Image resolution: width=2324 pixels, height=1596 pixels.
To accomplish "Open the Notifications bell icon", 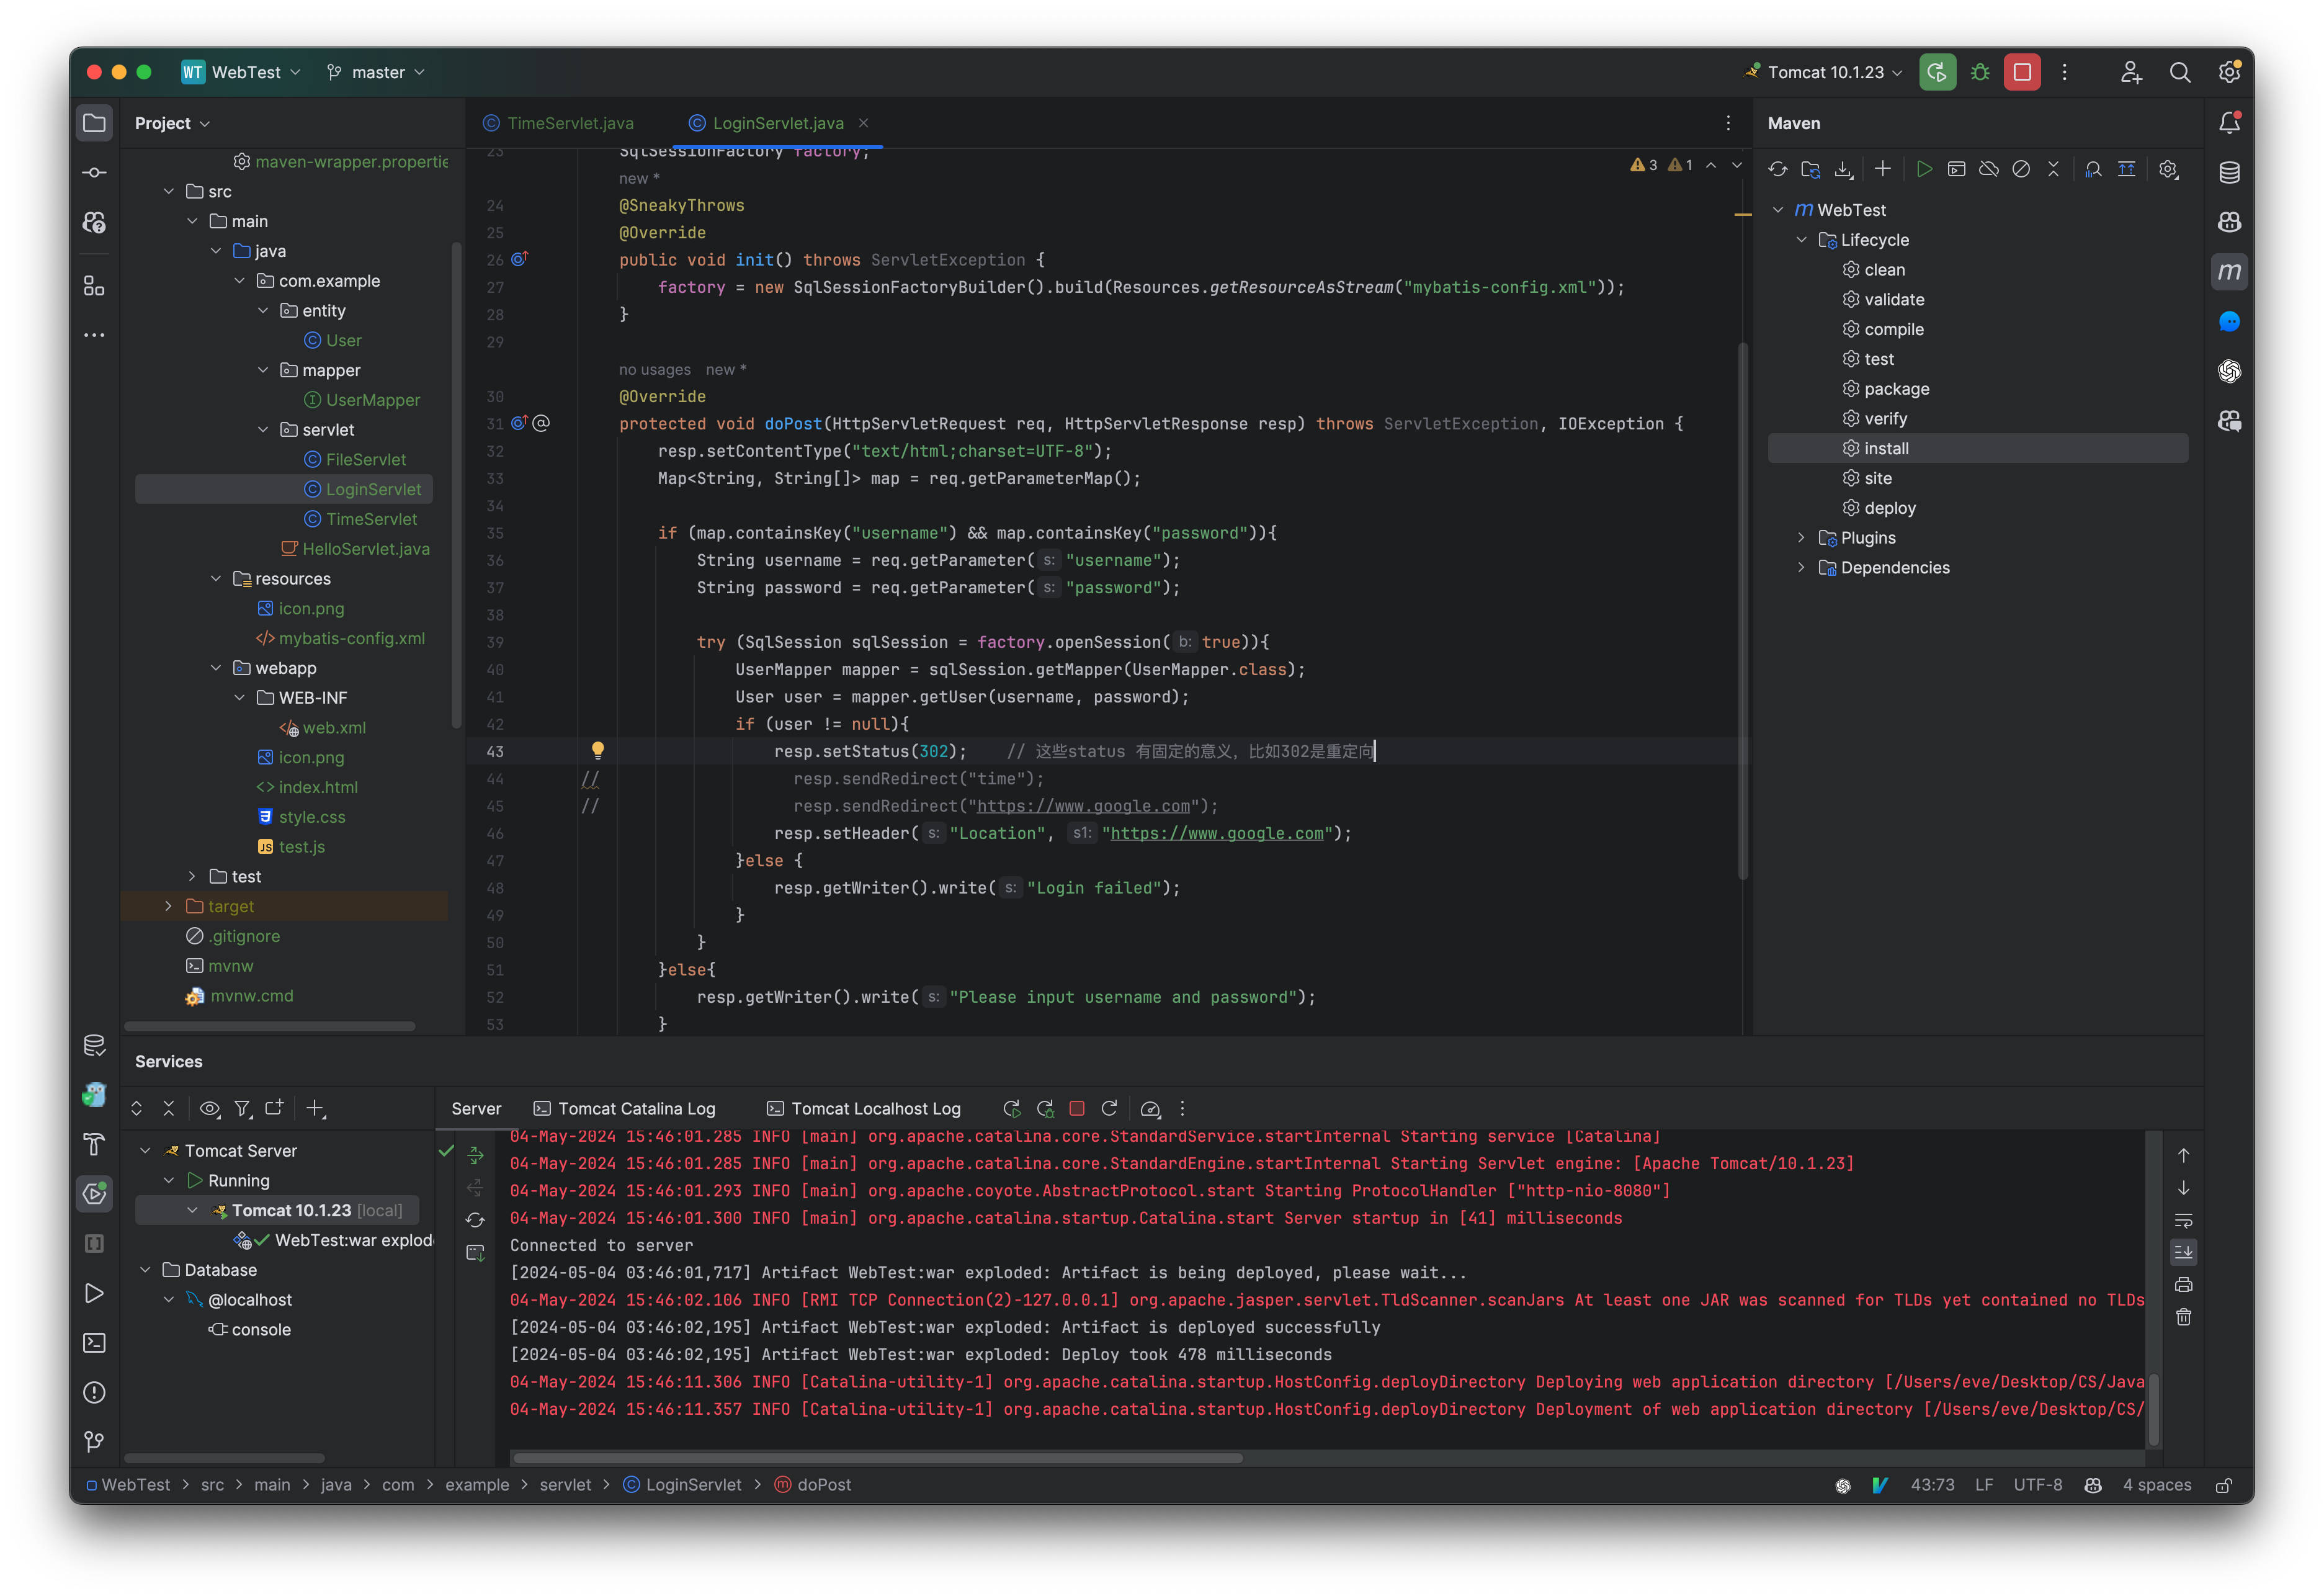I will coord(2229,123).
